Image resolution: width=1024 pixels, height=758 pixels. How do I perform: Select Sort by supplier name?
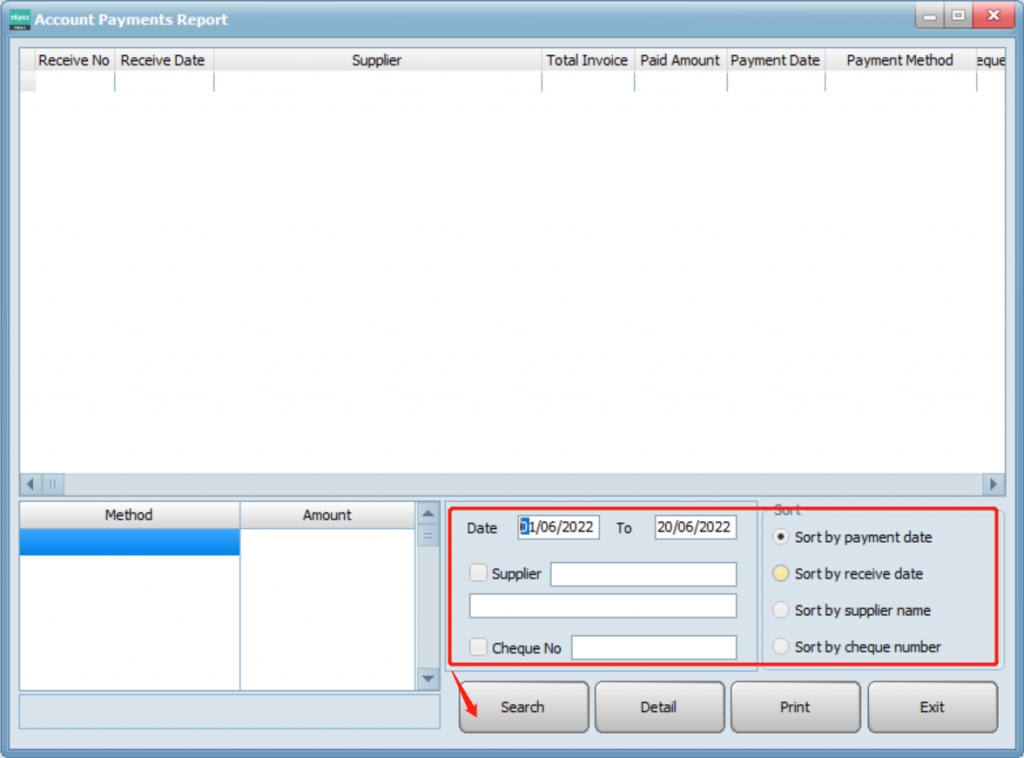click(x=781, y=610)
